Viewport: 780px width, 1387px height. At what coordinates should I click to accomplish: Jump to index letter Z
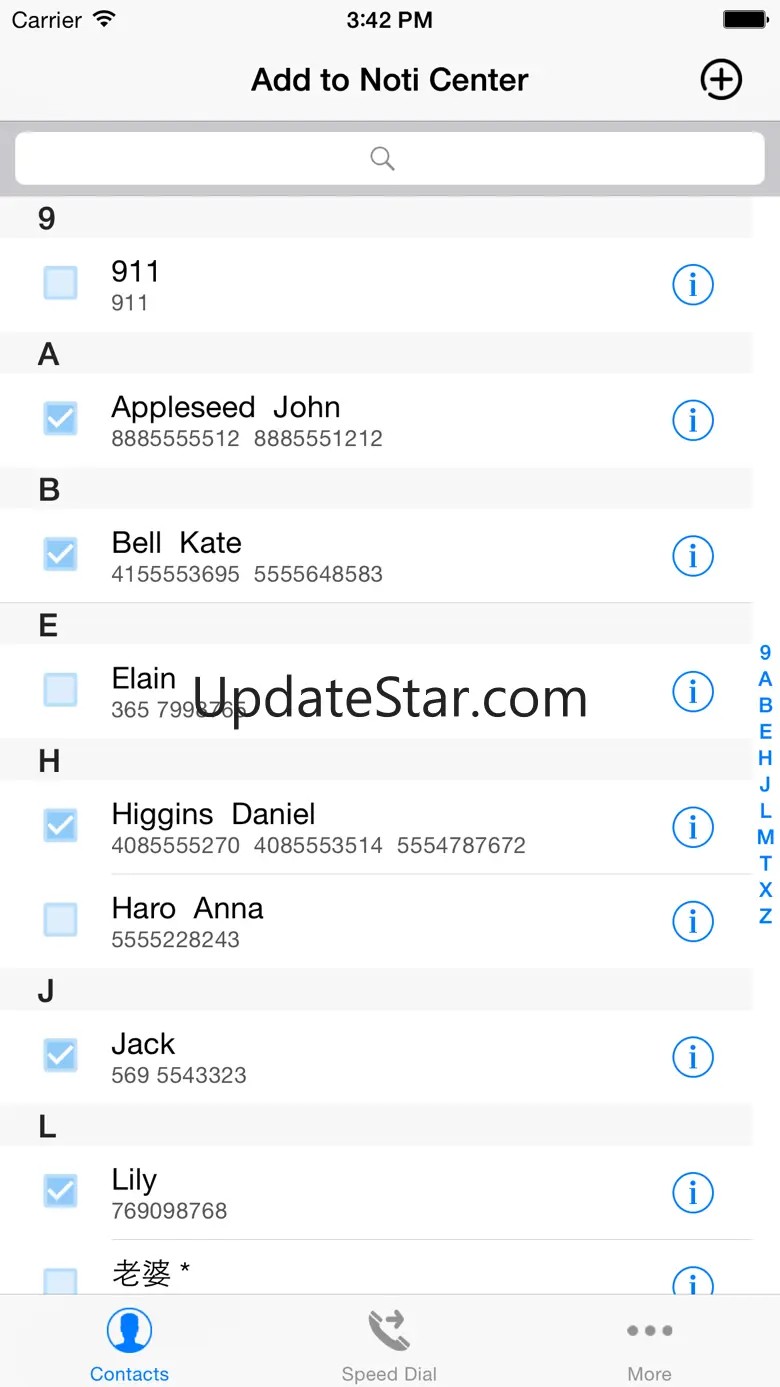tap(765, 916)
